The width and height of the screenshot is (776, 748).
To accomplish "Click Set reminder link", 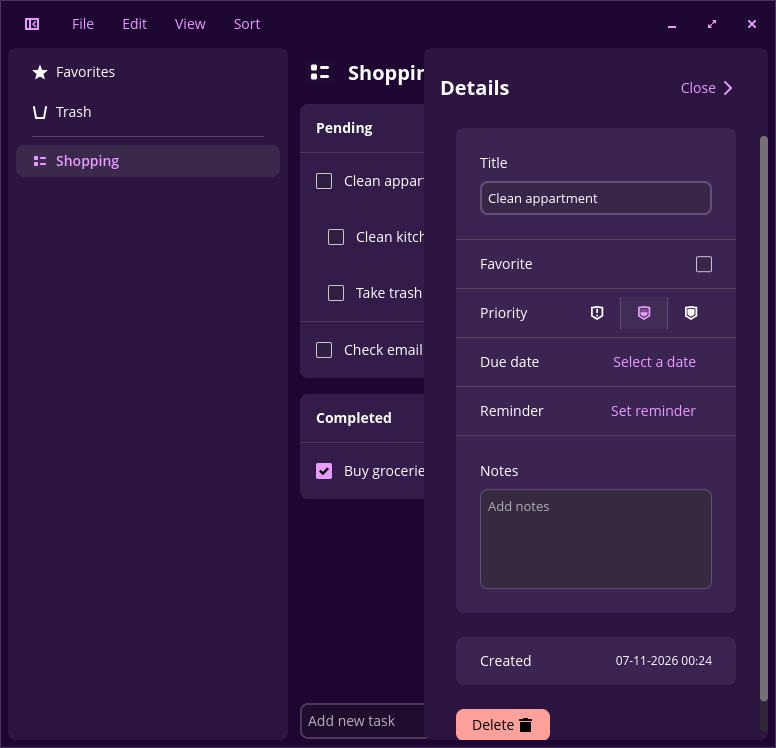I will click(653, 411).
